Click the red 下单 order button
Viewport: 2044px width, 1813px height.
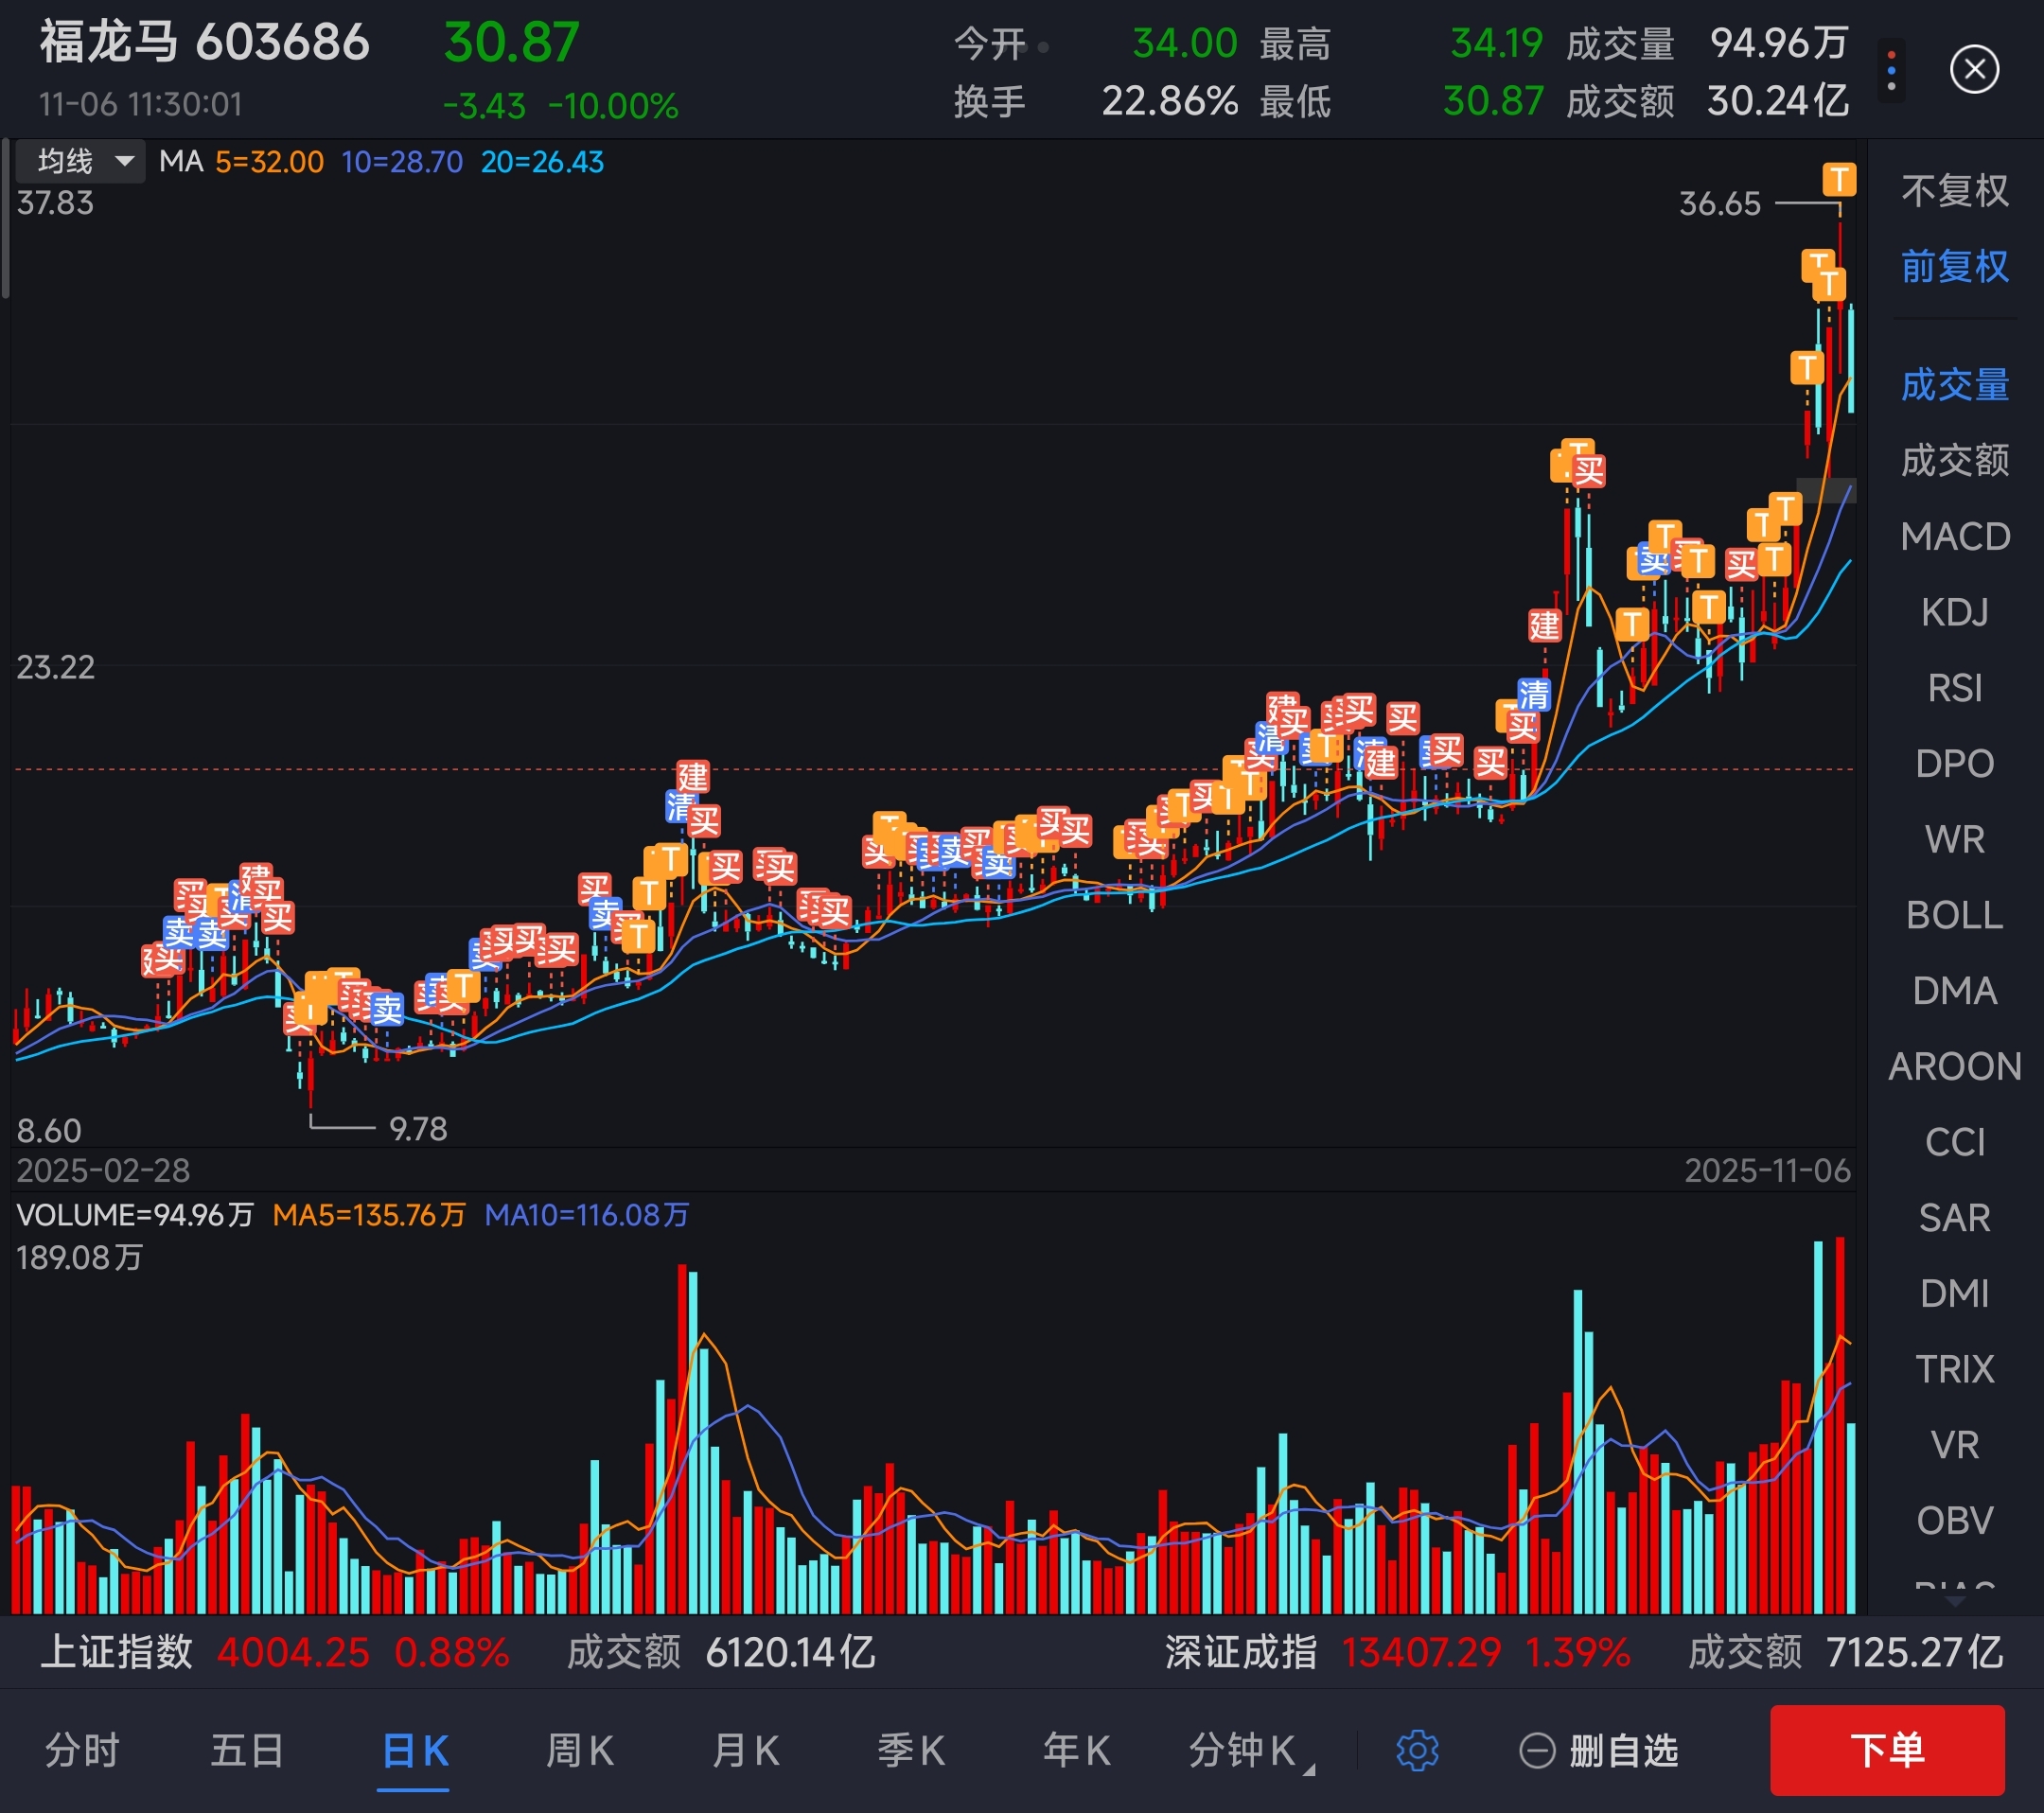[x=1886, y=1751]
